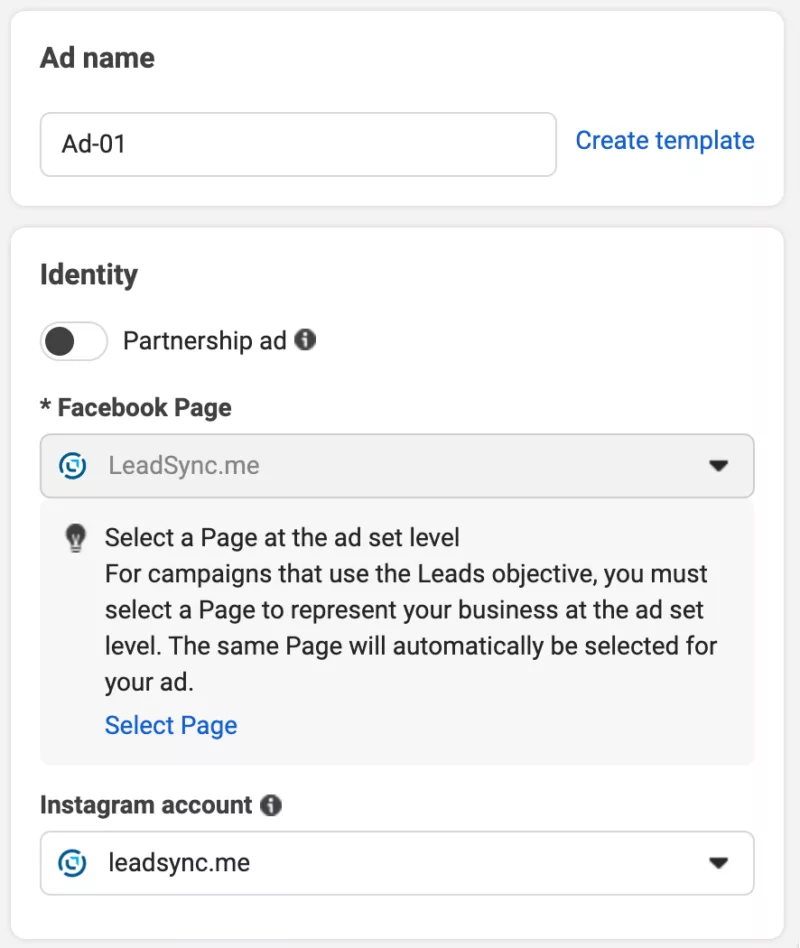The image size is (800, 948).
Task: Click the info icon next to Partnership ad
Action: pos(305,340)
